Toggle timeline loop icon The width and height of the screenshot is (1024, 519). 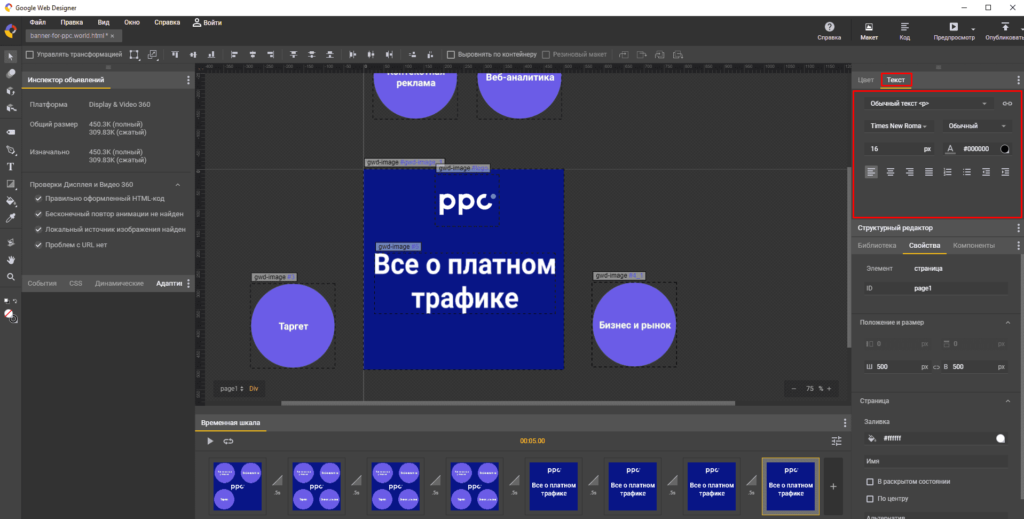coord(228,441)
